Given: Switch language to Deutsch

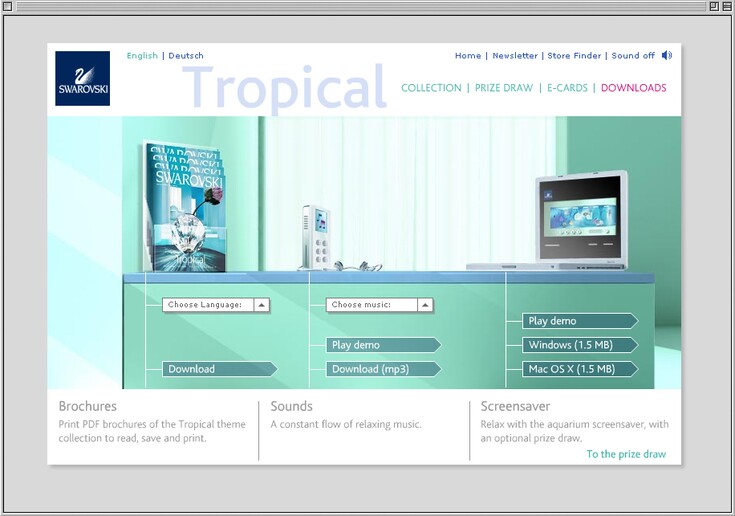Looking at the screenshot, I should tap(186, 55).
